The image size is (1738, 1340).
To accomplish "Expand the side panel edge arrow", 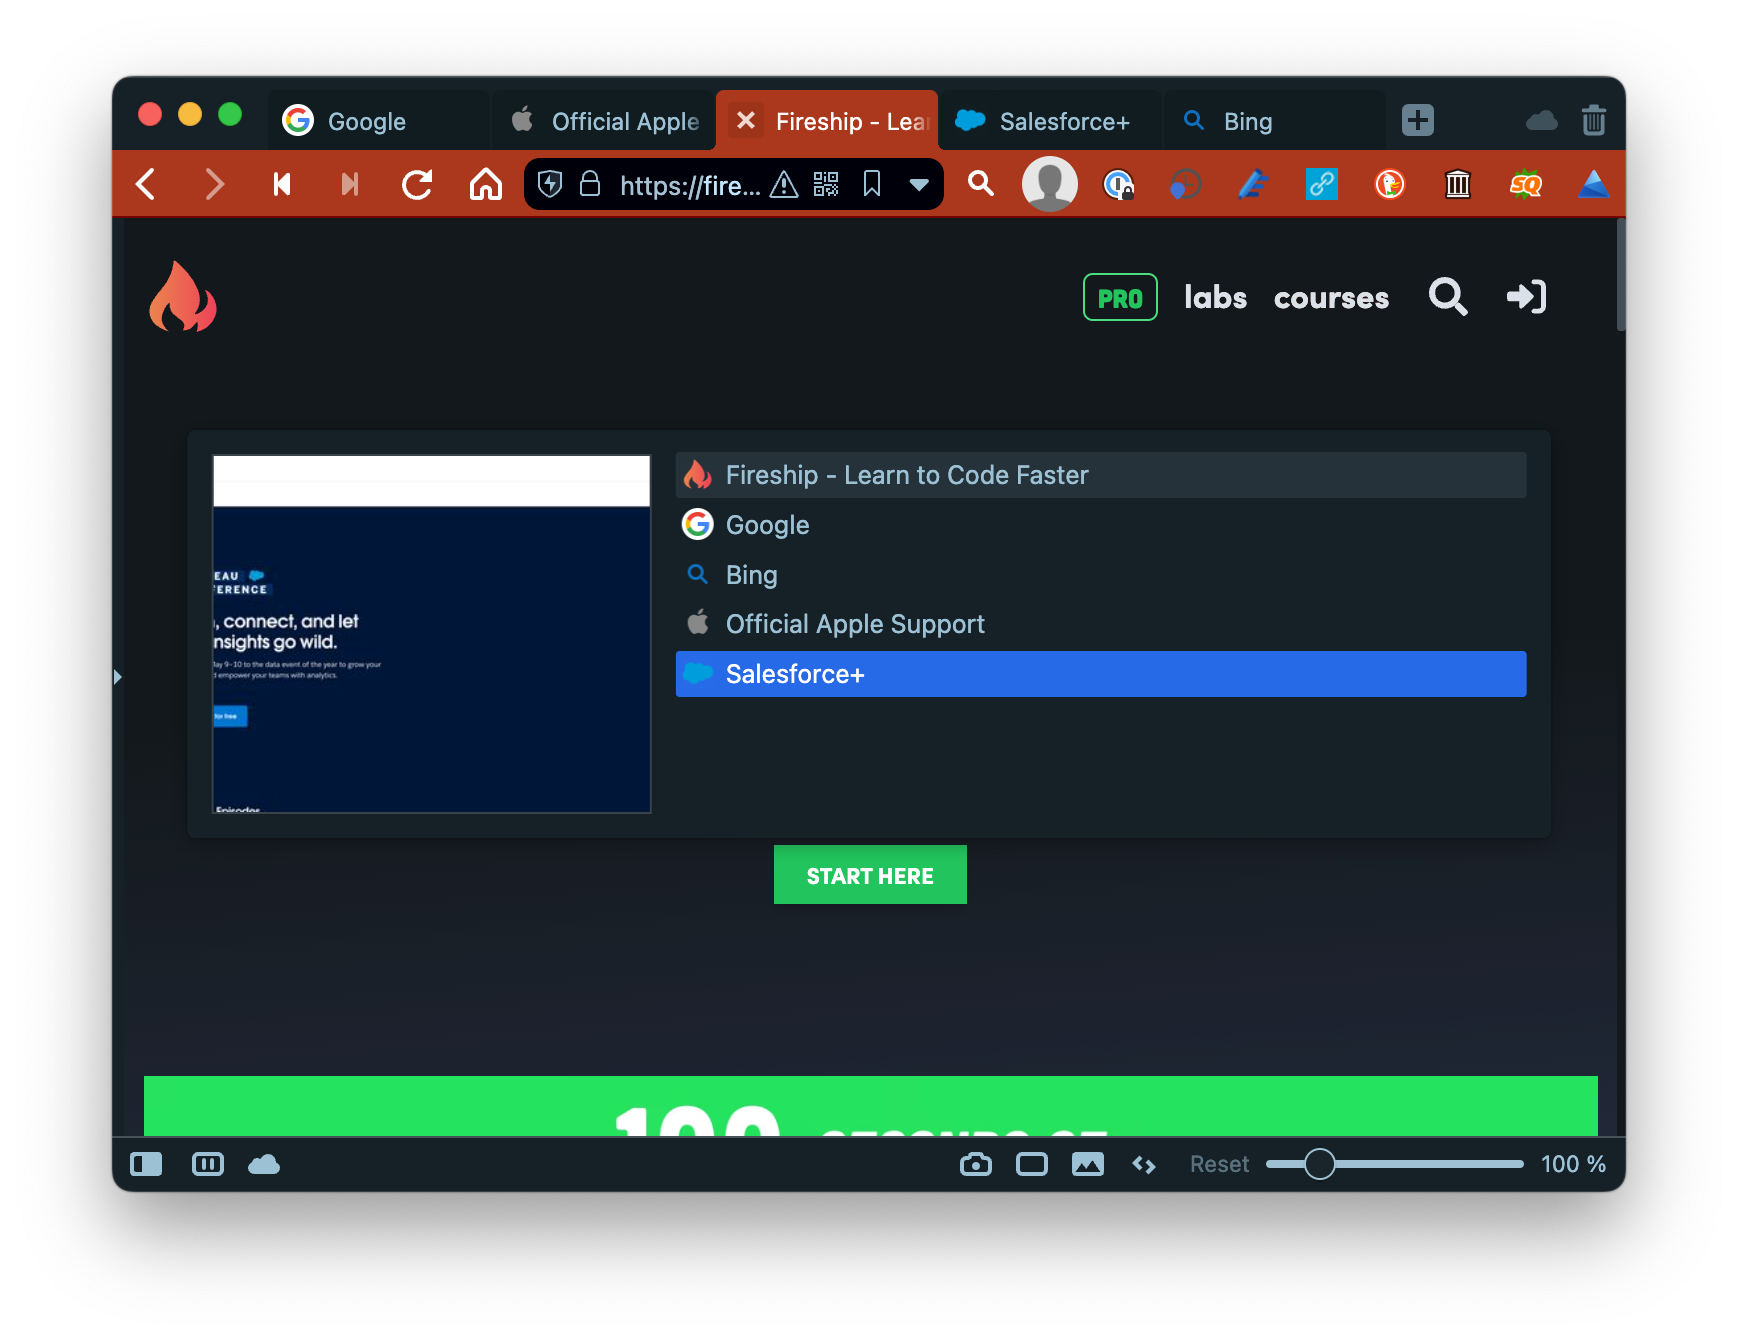I will point(118,677).
